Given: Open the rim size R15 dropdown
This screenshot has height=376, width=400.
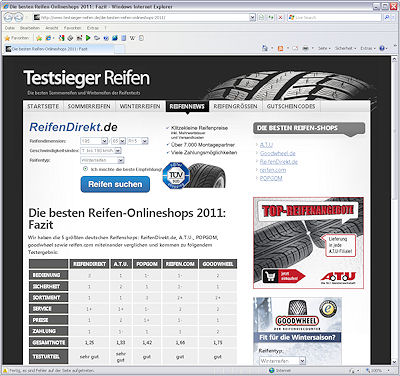Looking at the screenshot, I should click(x=138, y=141).
